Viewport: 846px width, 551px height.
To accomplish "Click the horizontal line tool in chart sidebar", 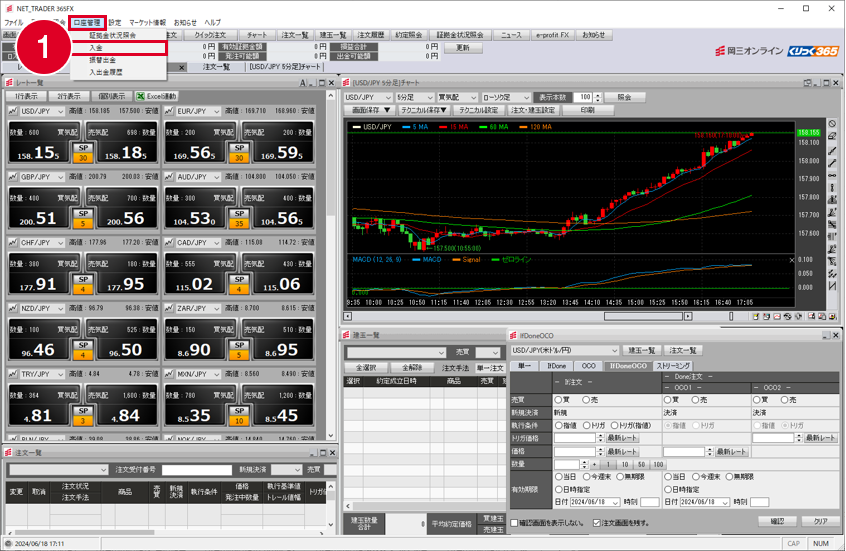I will (833, 175).
